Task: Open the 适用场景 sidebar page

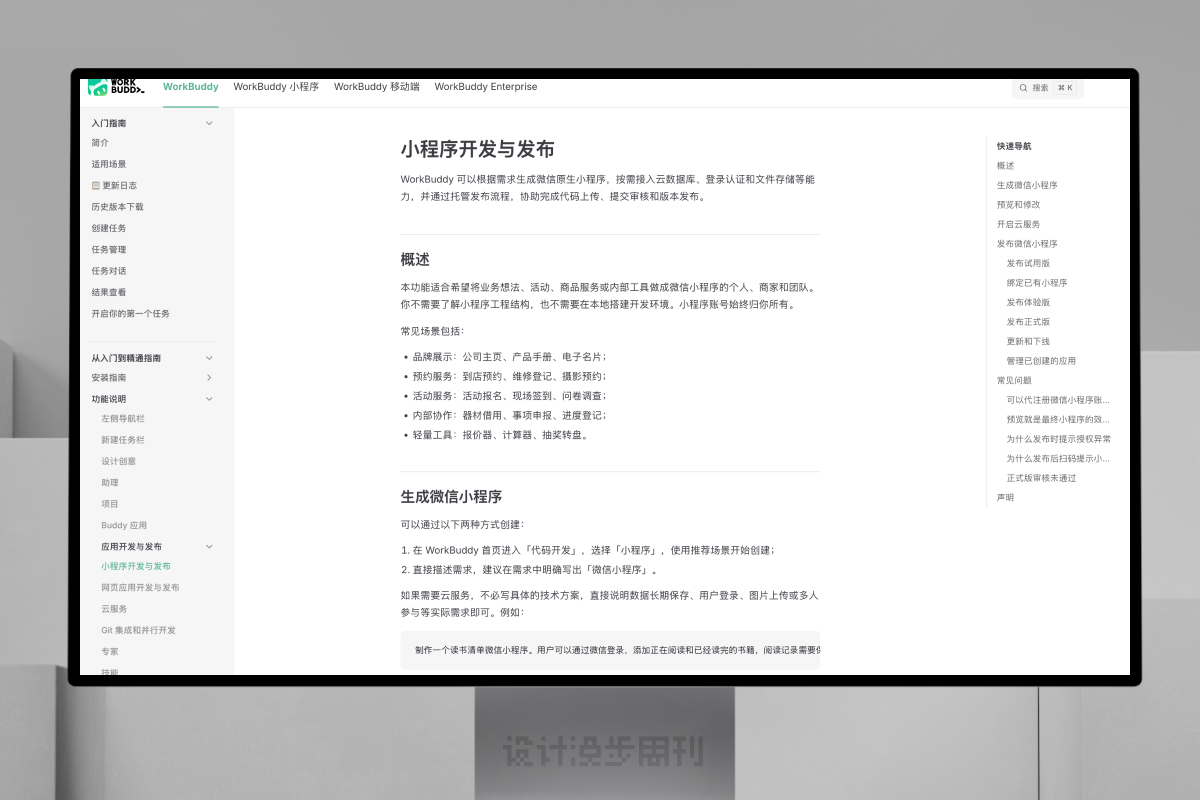Action: (109, 164)
